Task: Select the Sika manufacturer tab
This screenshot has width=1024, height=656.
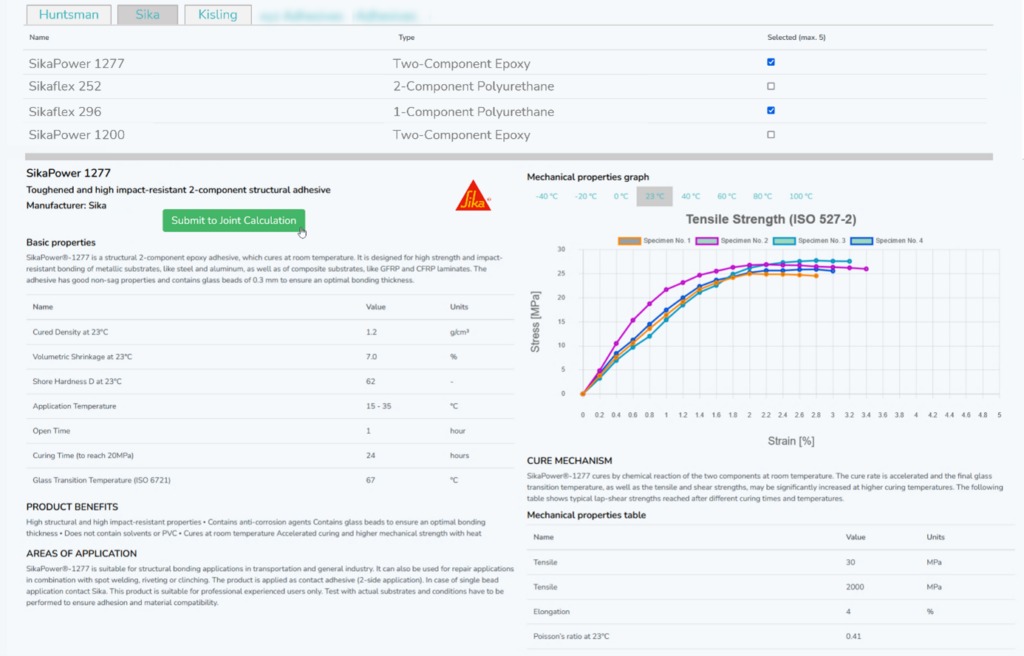Action: (x=147, y=15)
